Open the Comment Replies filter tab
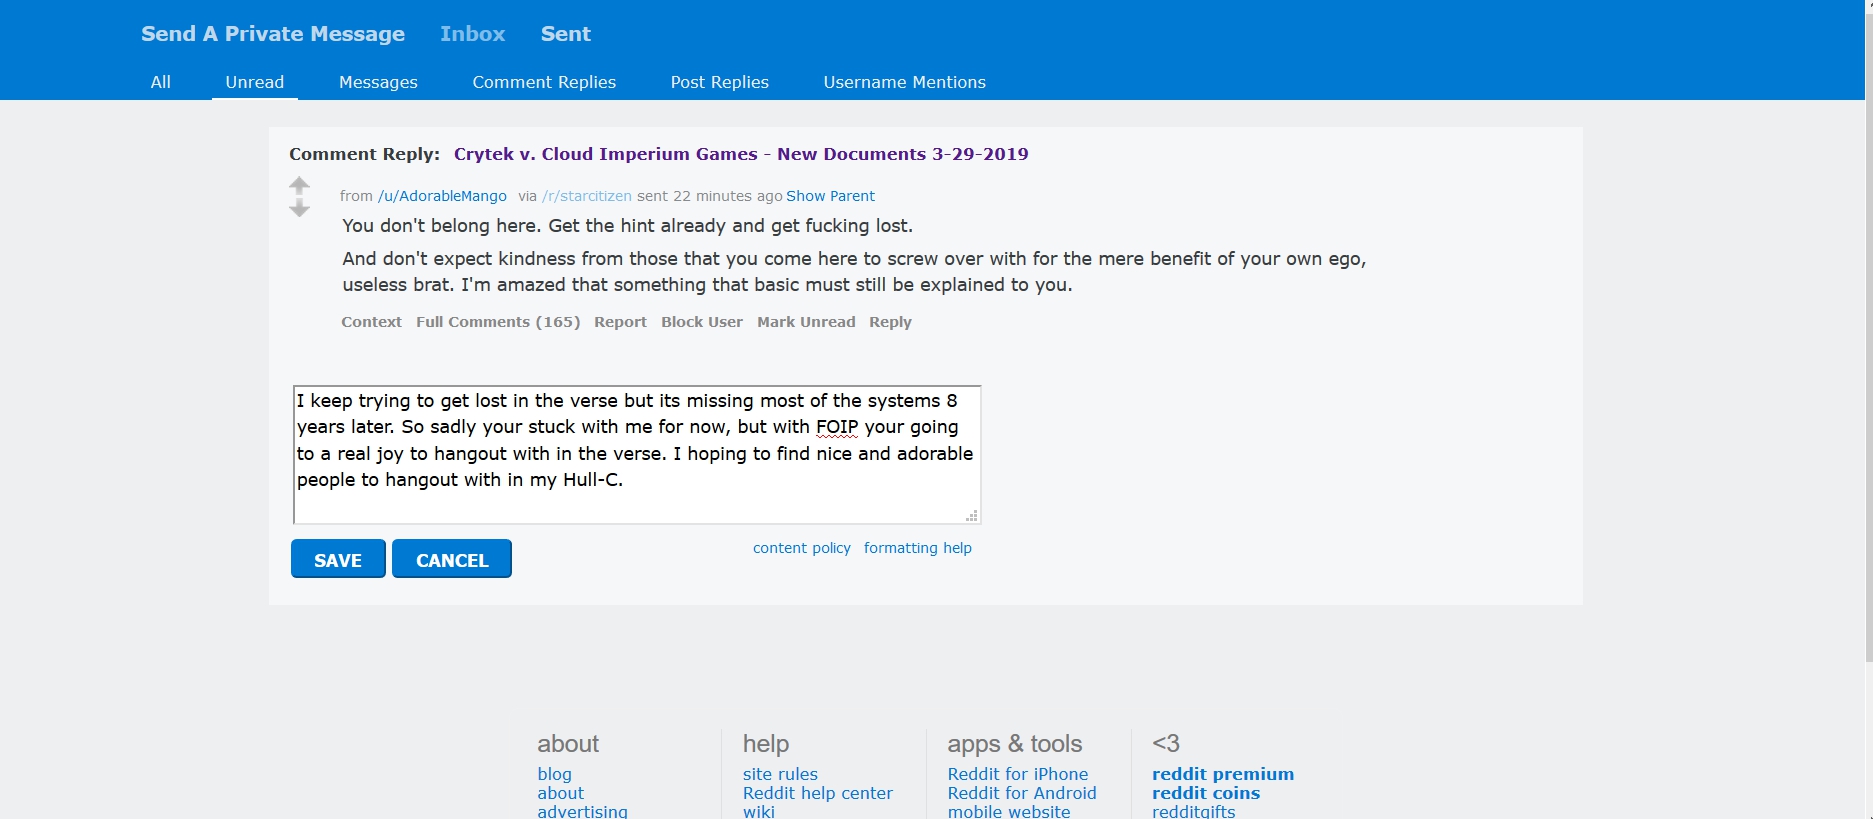The image size is (1873, 819). click(544, 82)
